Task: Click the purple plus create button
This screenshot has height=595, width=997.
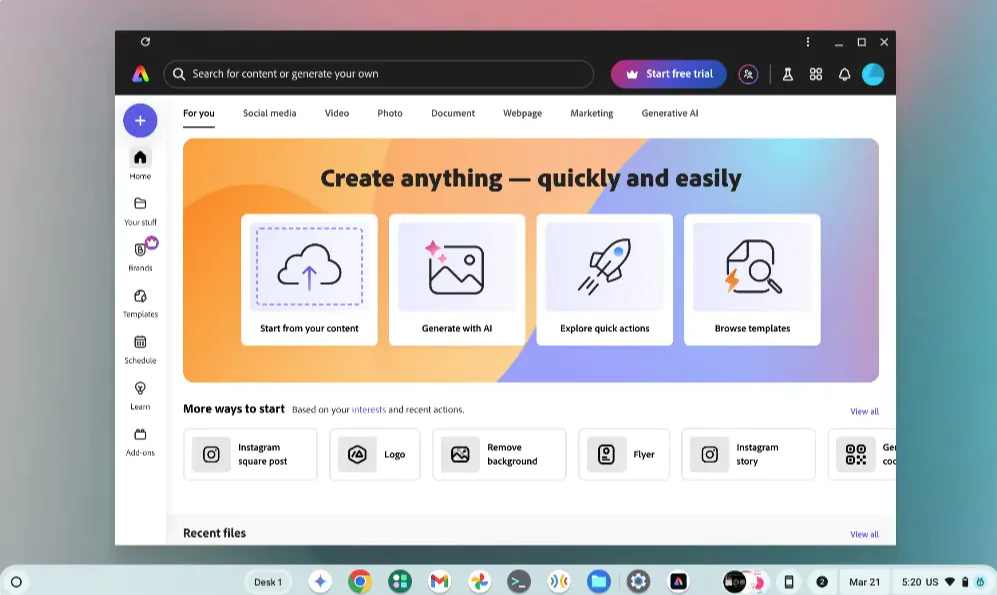Action: point(139,120)
